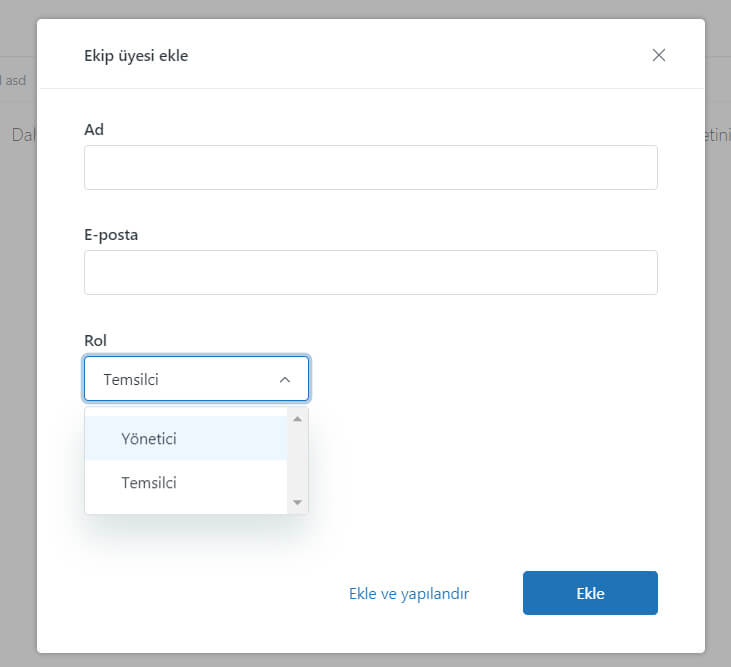Collapse the Rol list using the chevron arrow
Viewport: 731px width, 667px height.
coord(285,380)
